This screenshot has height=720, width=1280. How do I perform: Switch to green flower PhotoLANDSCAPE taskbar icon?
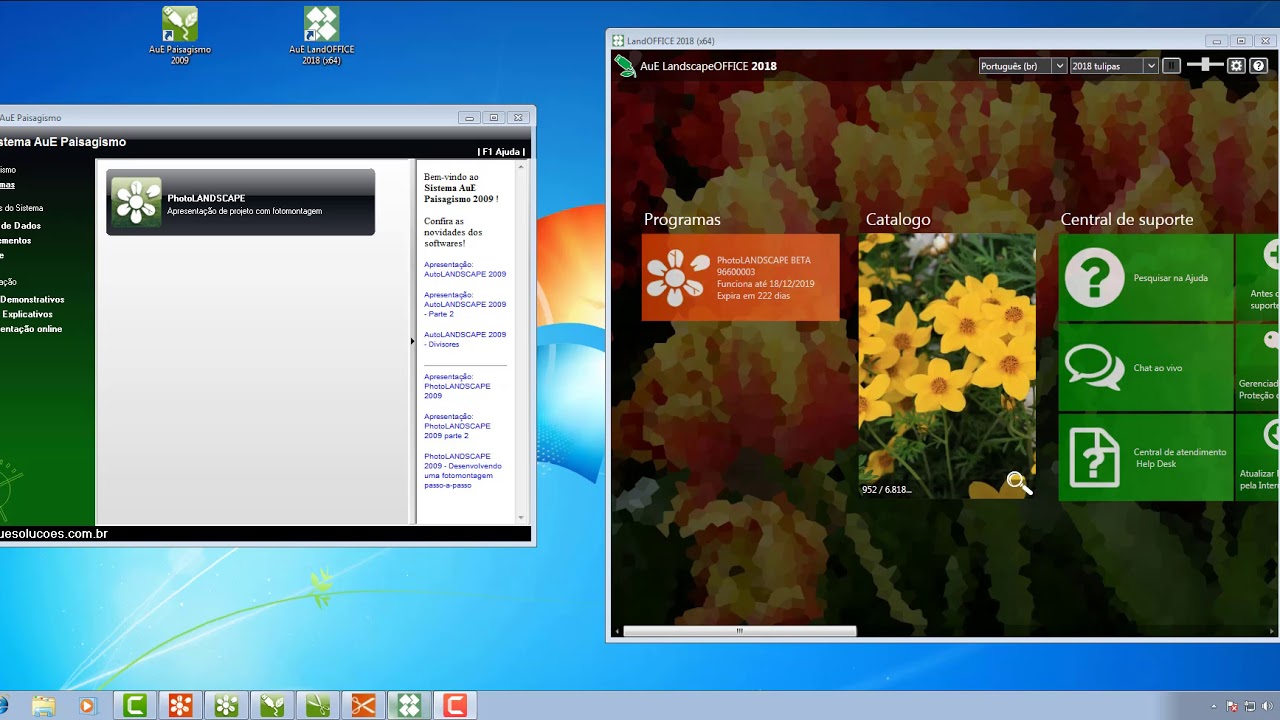click(x=226, y=706)
